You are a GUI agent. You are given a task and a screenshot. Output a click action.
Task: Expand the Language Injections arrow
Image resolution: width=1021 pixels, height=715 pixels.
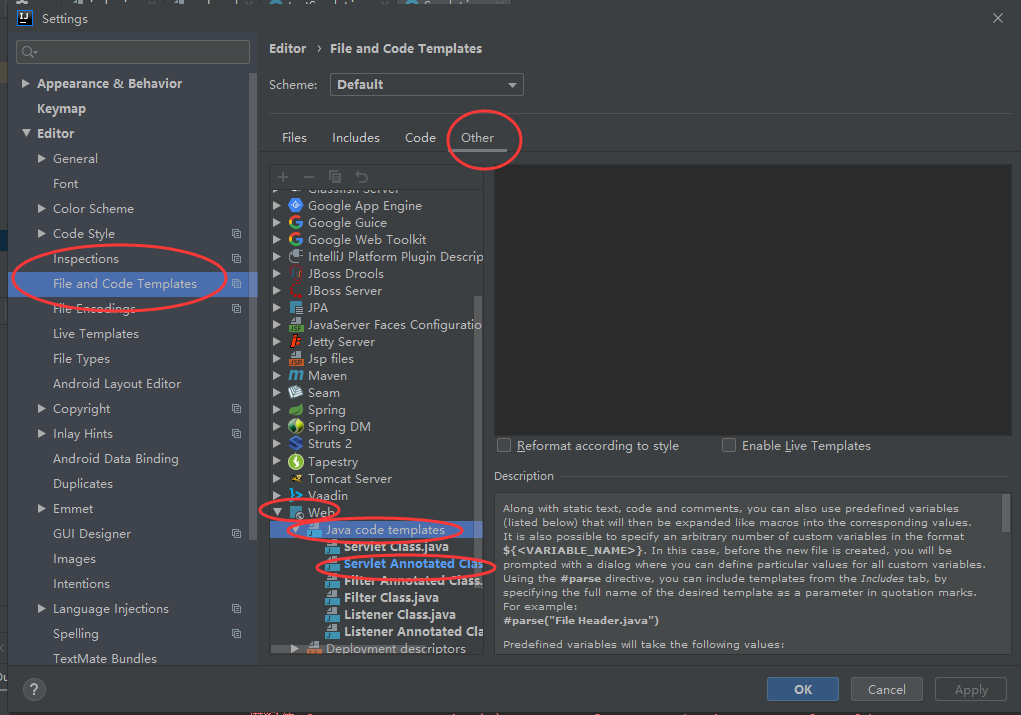(x=42, y=608)
